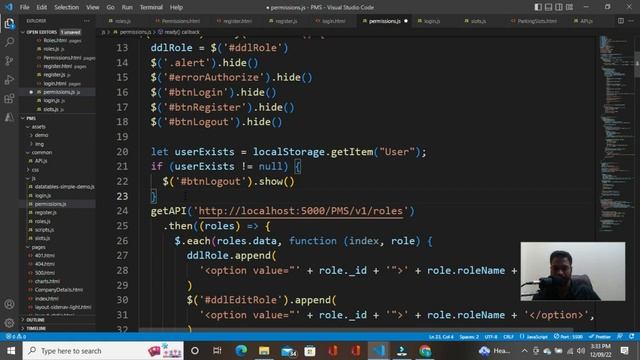
Task: Select Roles.html in Open Editors list
Action: (x=55, y=40)
